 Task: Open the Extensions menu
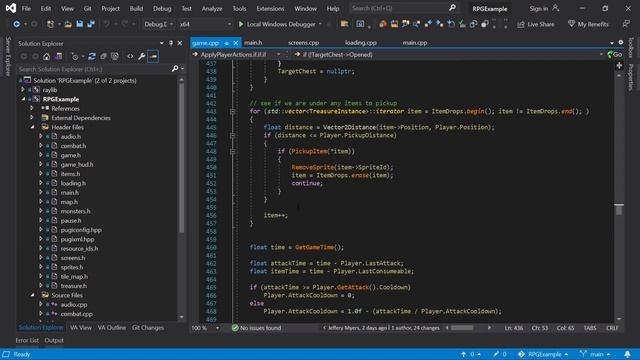pos(270,8)
